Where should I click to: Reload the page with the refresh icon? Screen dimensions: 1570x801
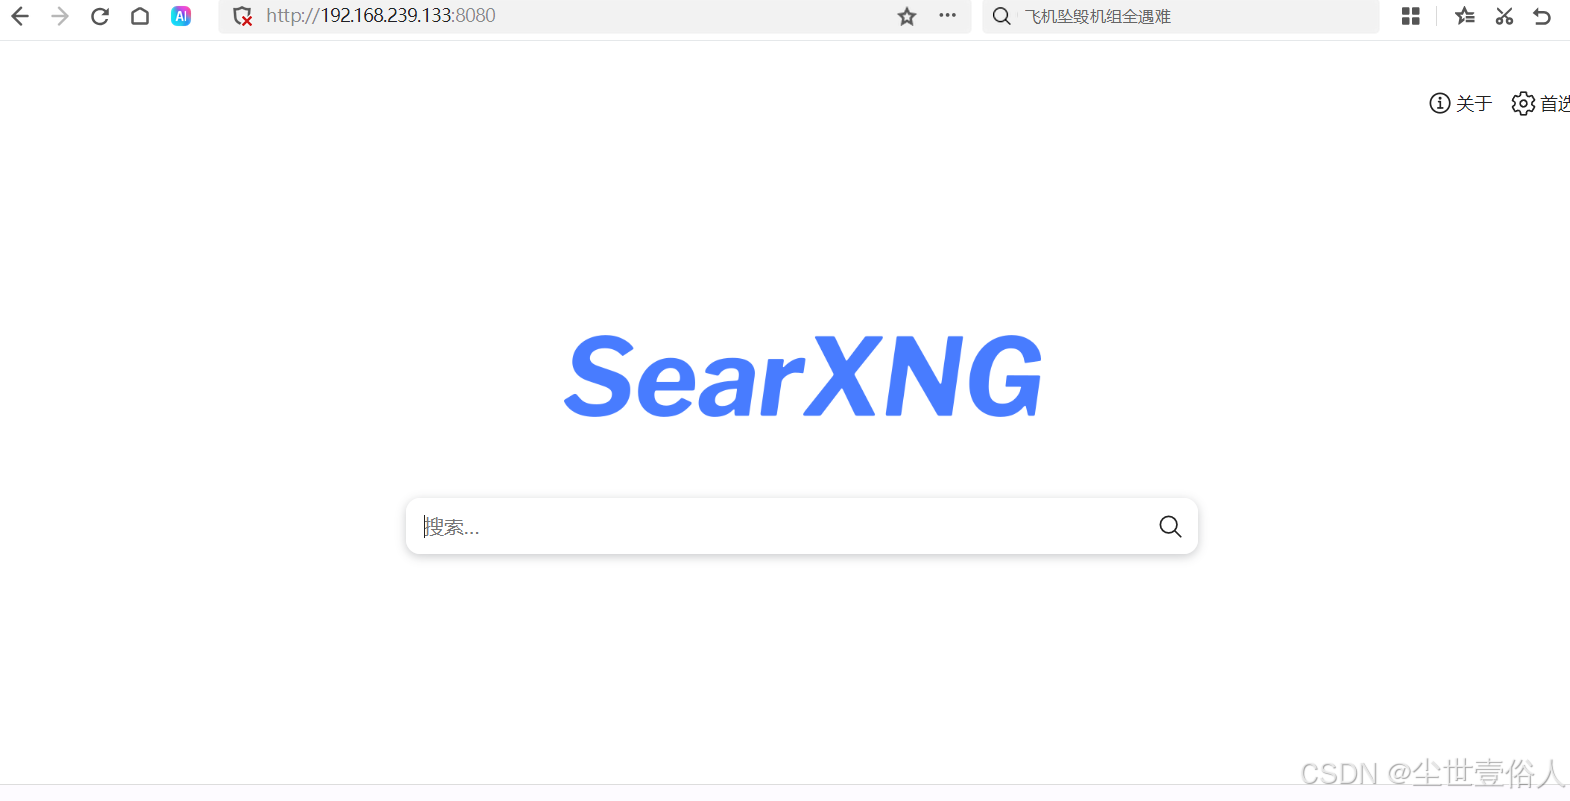tap(100, 16)
